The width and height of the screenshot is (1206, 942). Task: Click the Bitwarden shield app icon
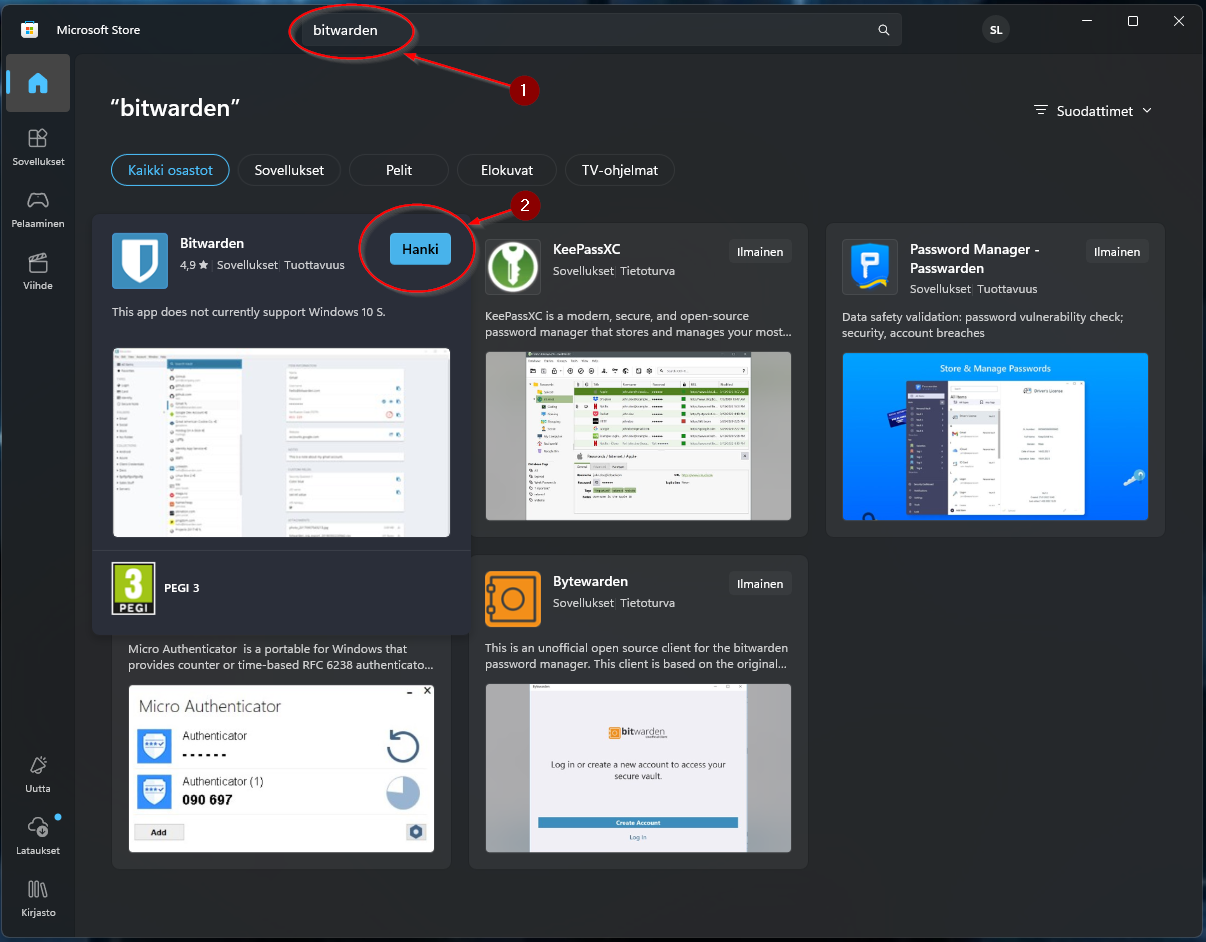(x=140, y=260)
